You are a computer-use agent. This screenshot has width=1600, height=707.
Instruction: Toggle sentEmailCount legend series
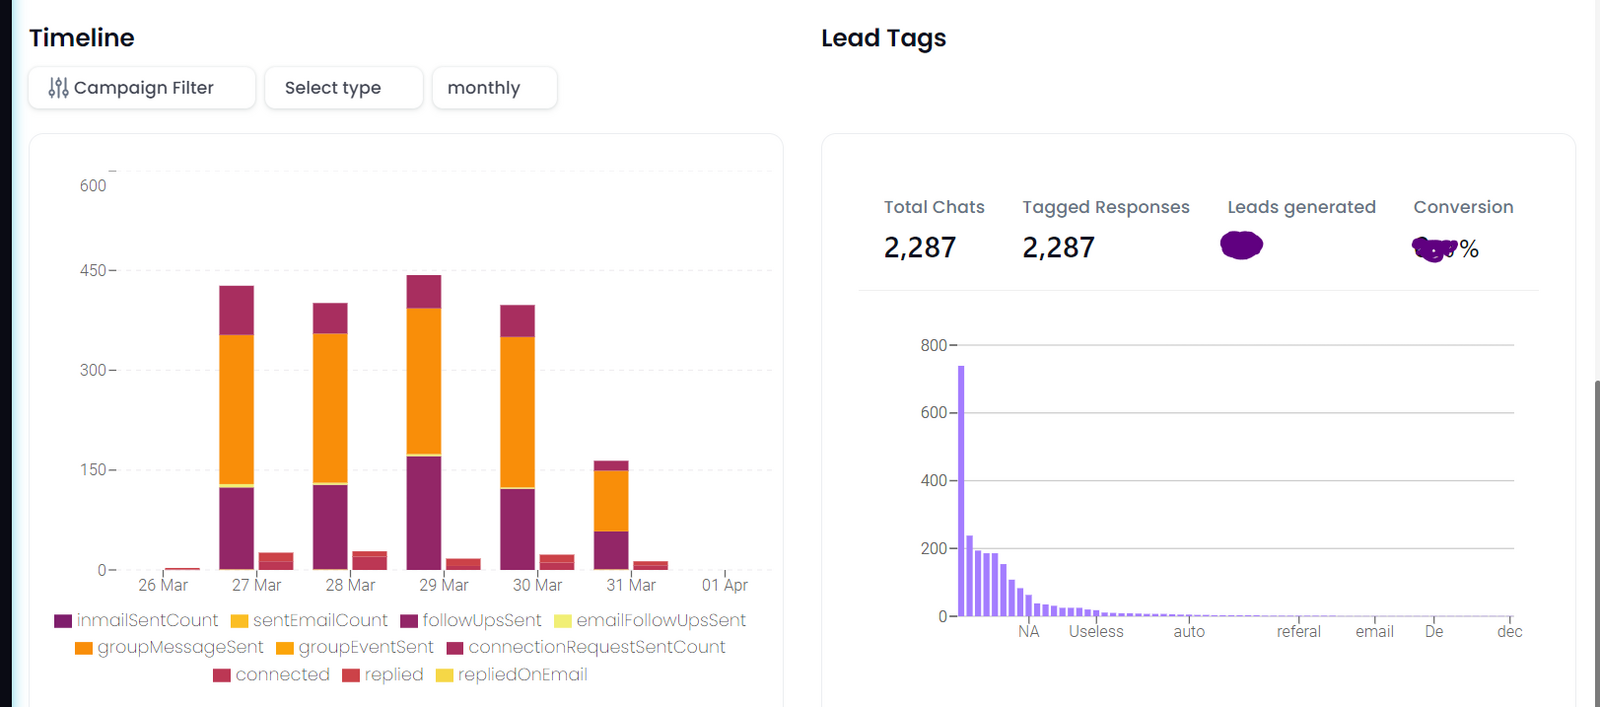[x=309, y=621]
